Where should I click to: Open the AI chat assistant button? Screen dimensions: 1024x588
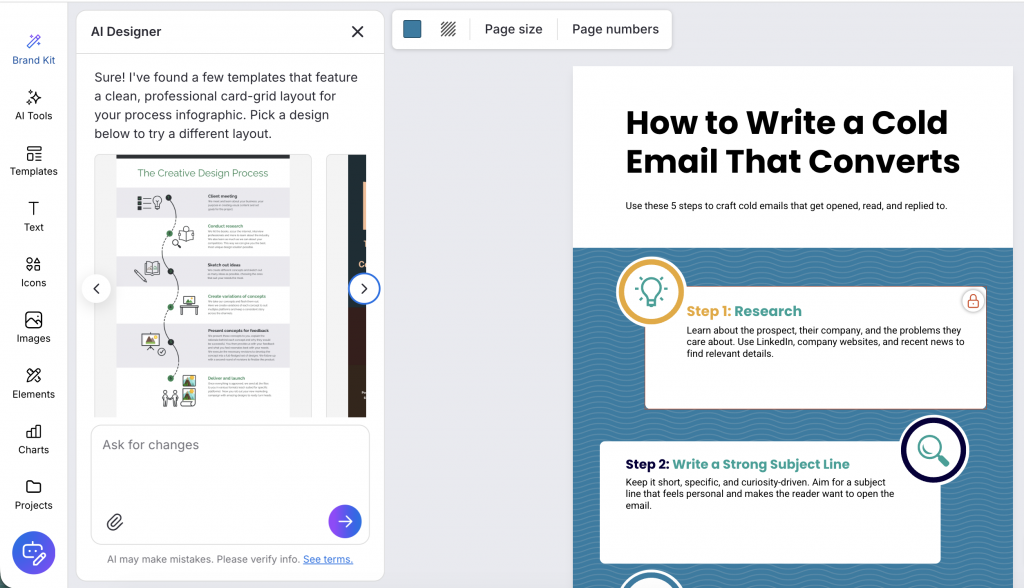[33, 553]
